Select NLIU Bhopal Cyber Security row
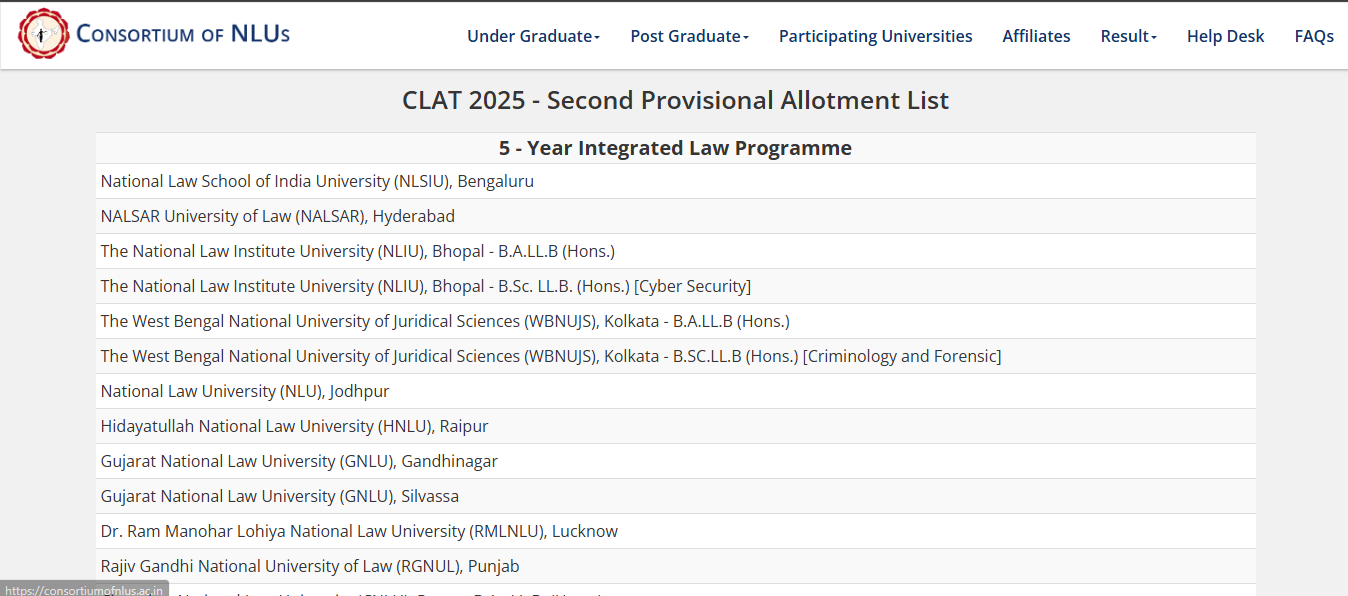This screenshot has width=1348, height=596. [425, 286]
